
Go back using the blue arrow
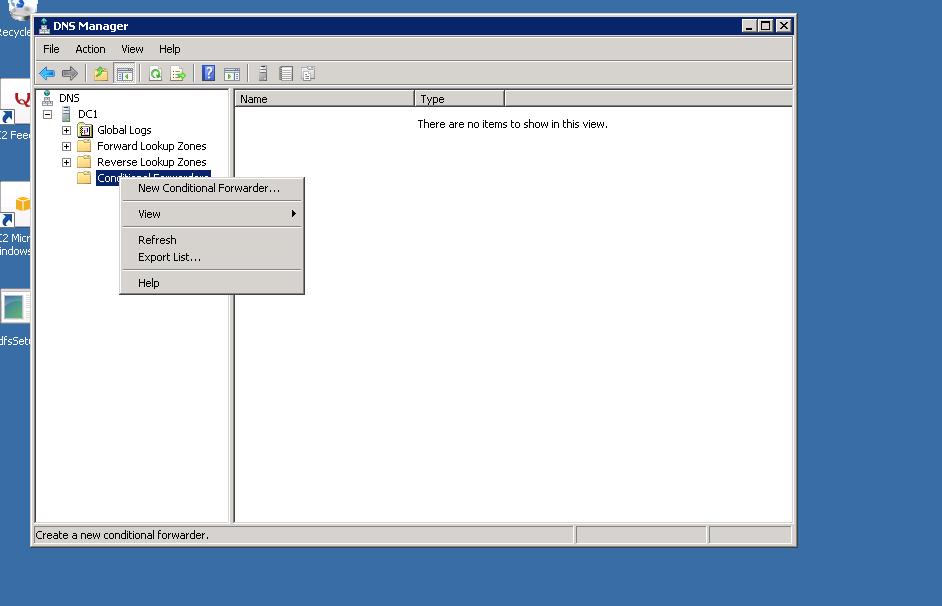(x=47, y=74)
